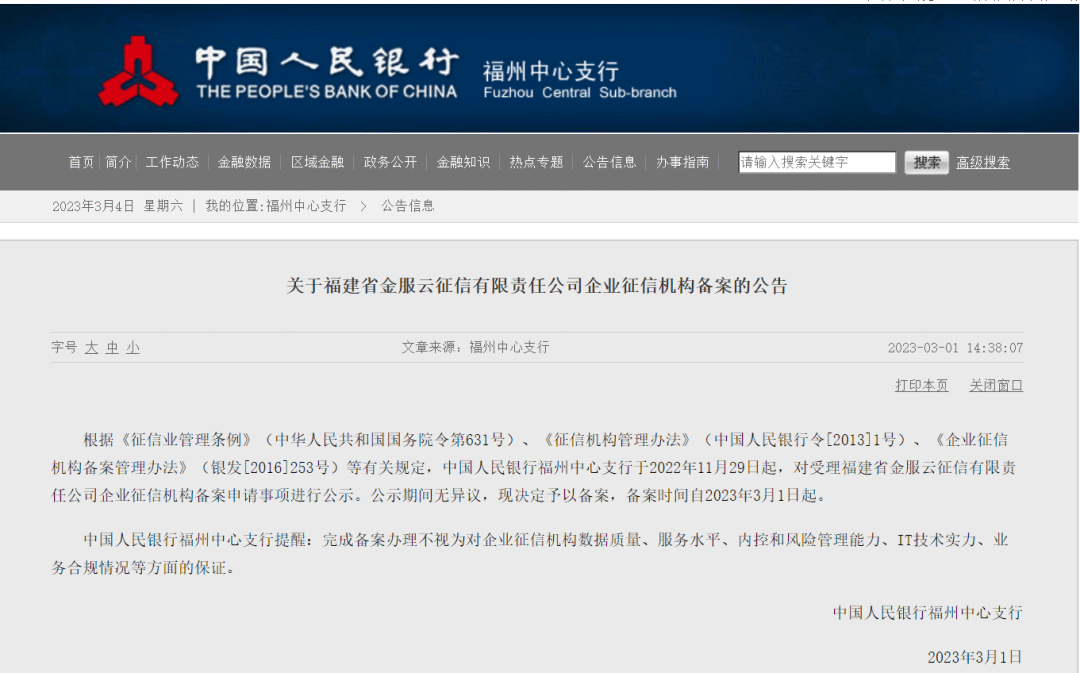
Task: Click the 关闭窗口 link
Action: point(996,386)
